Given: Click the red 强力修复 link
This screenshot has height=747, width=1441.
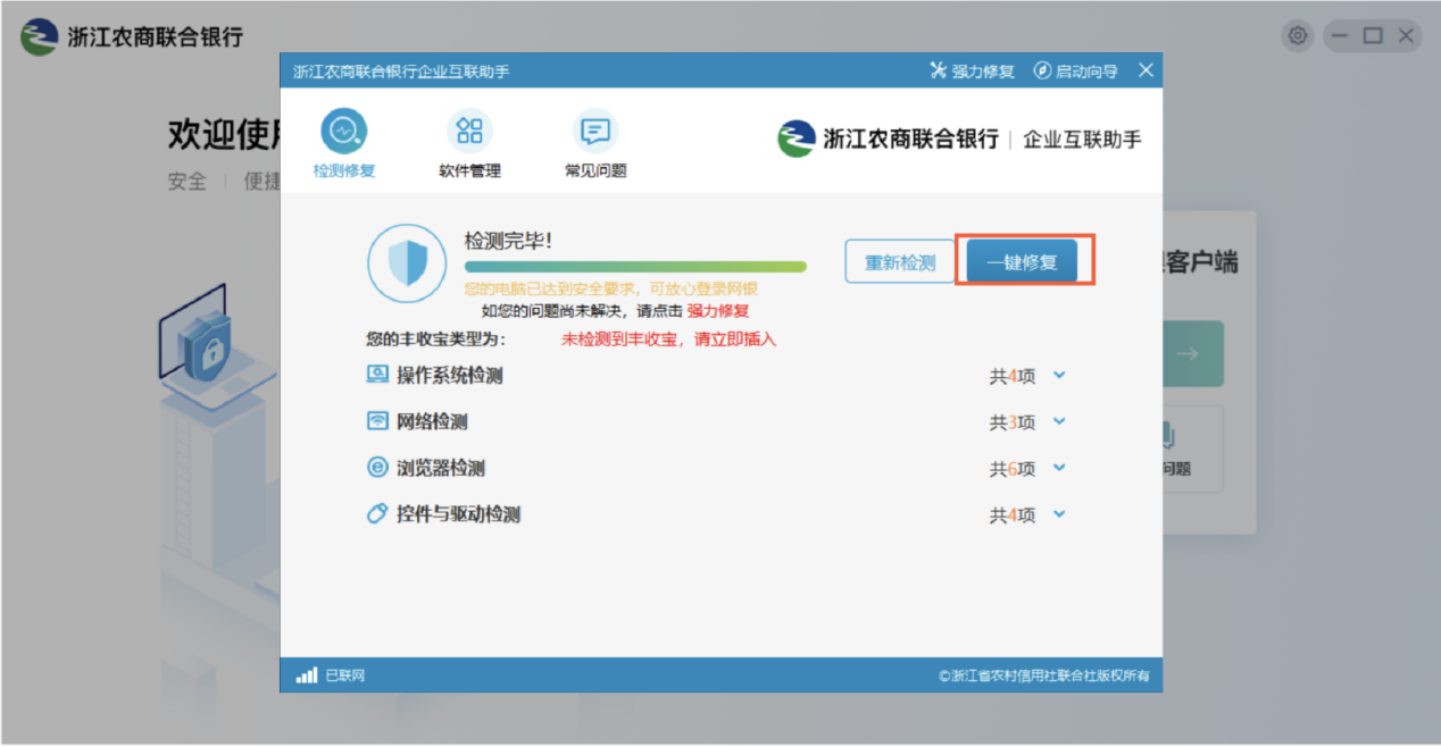Looking at the screenshot, I should point(718,311).
